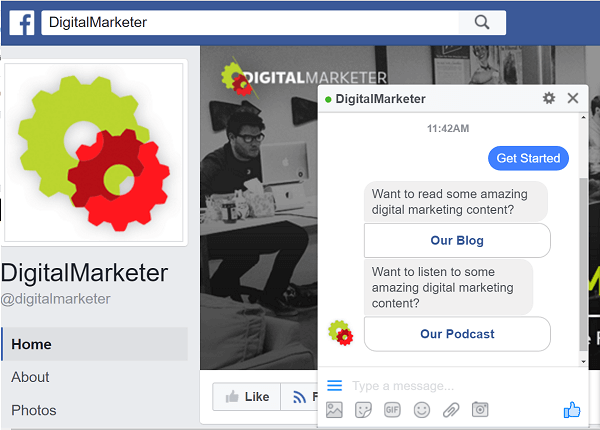The image size is (600, 430).
Task: Open the sticker picker icon
Action: pyautogui.click(x=363, y=410)
